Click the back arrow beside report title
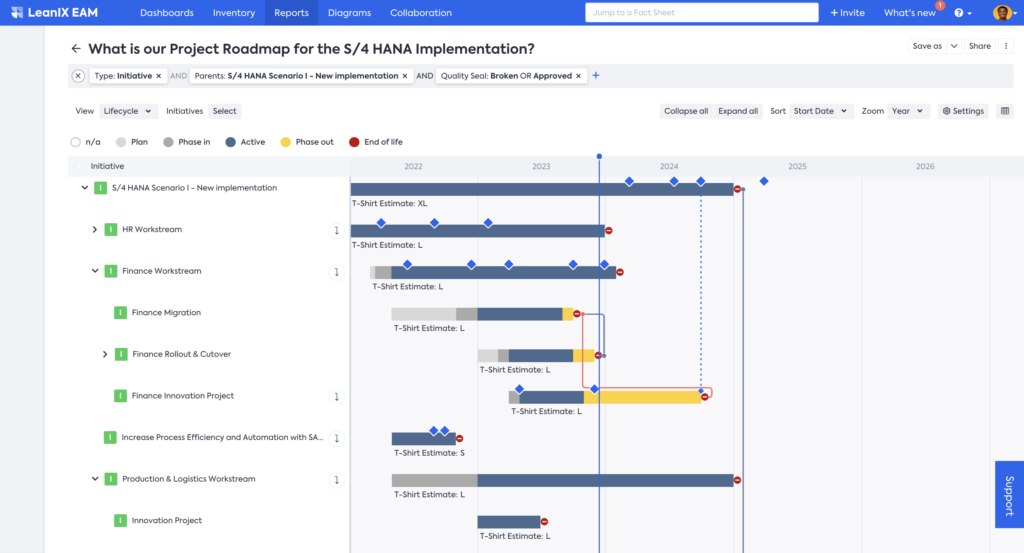Viewport: 1024px width, 553px height. click(x=76, y=48)
